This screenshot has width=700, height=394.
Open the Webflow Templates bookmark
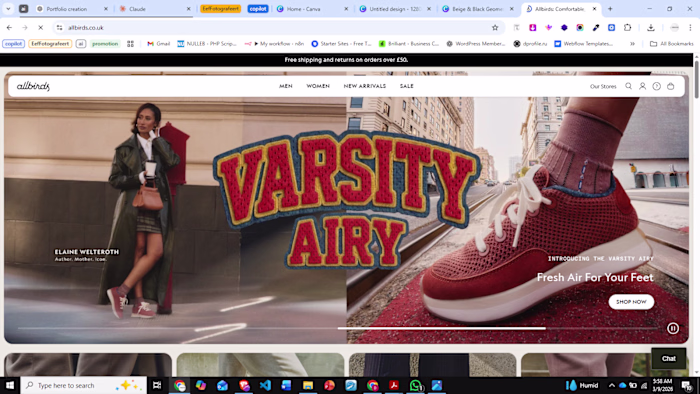pyautogui.click(x=584, y=44)
